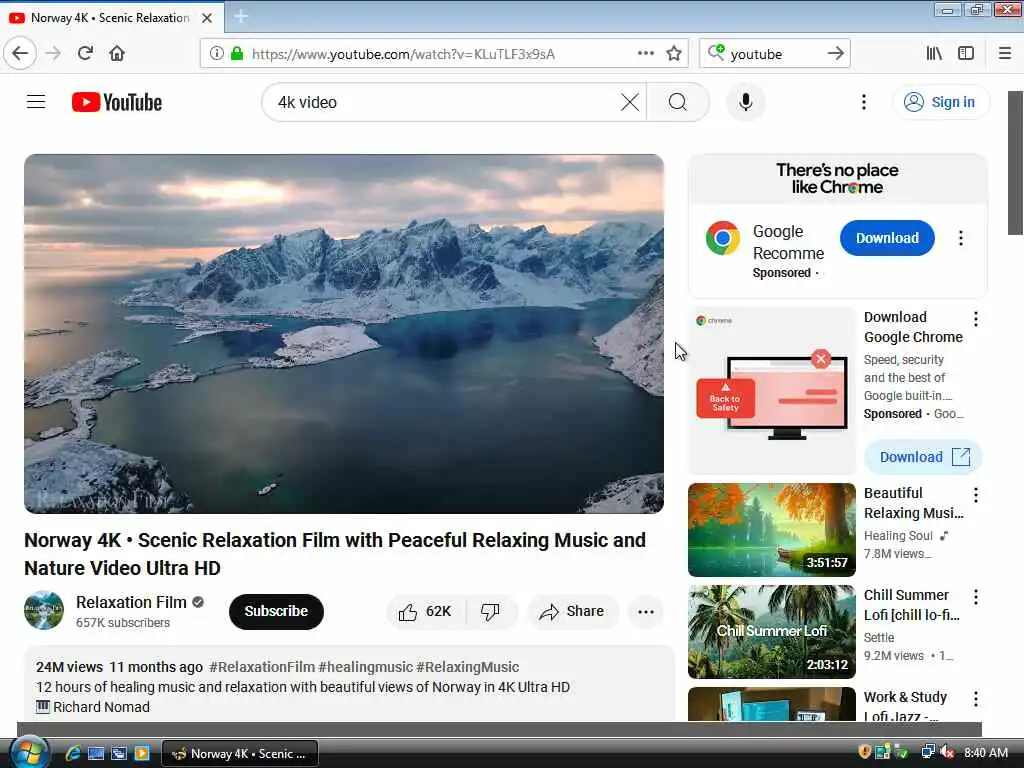1024x768 pixels.
Task: Open options for Work & Study Lofi video
Action: 976,699
